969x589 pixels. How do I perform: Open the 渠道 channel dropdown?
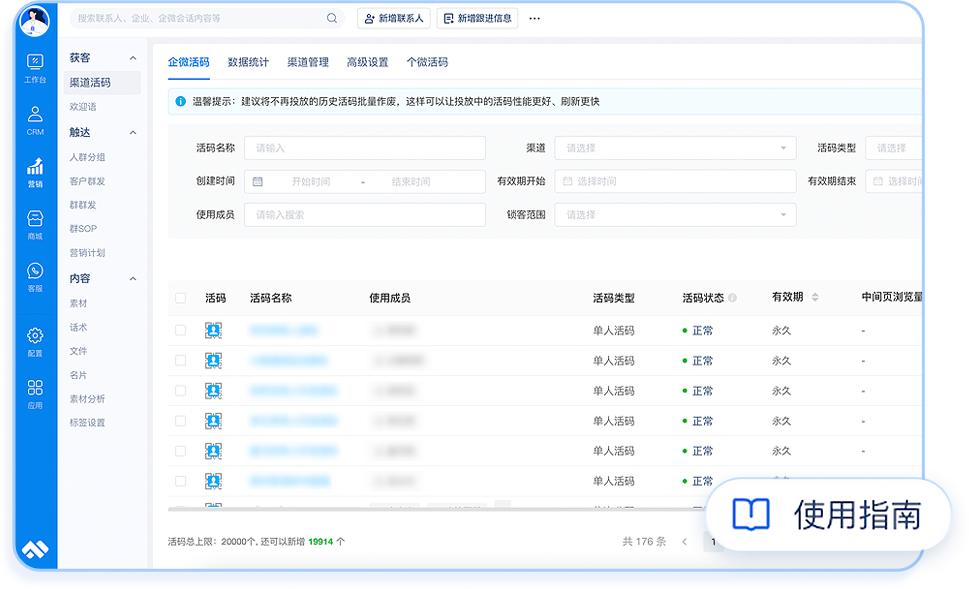coord(675,148)
